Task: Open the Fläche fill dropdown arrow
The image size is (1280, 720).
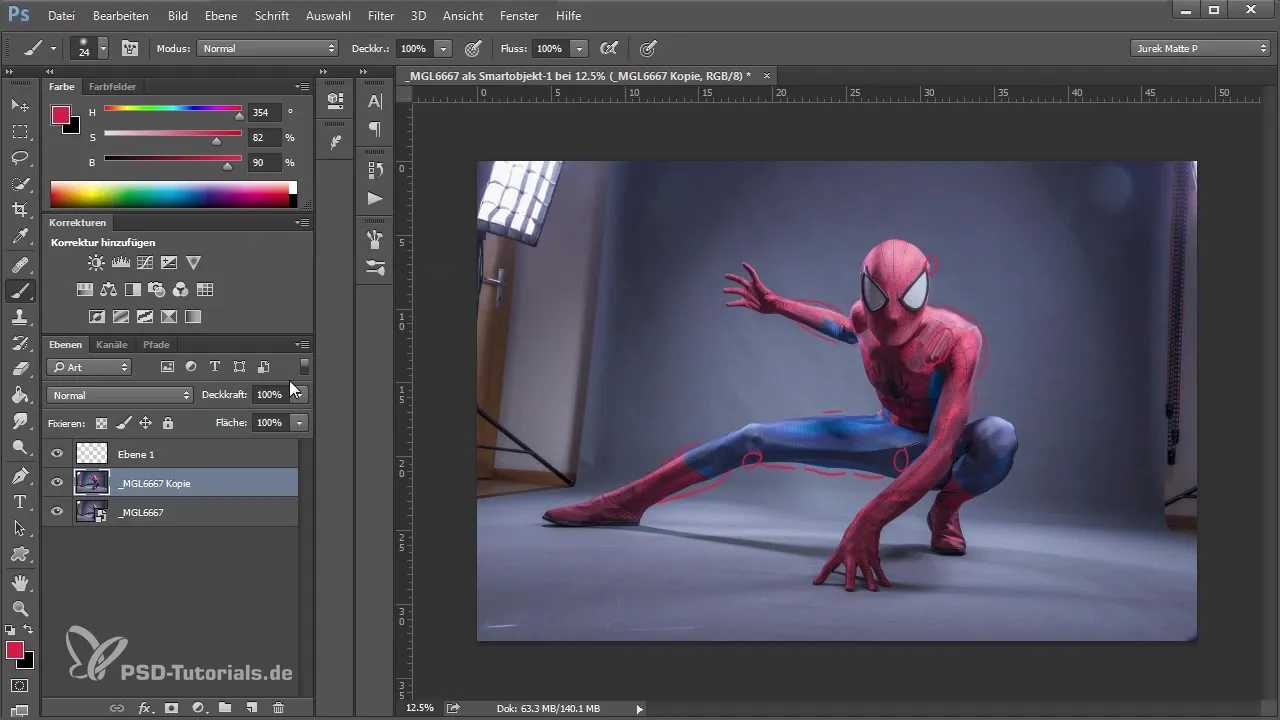Action: (298, 423)
